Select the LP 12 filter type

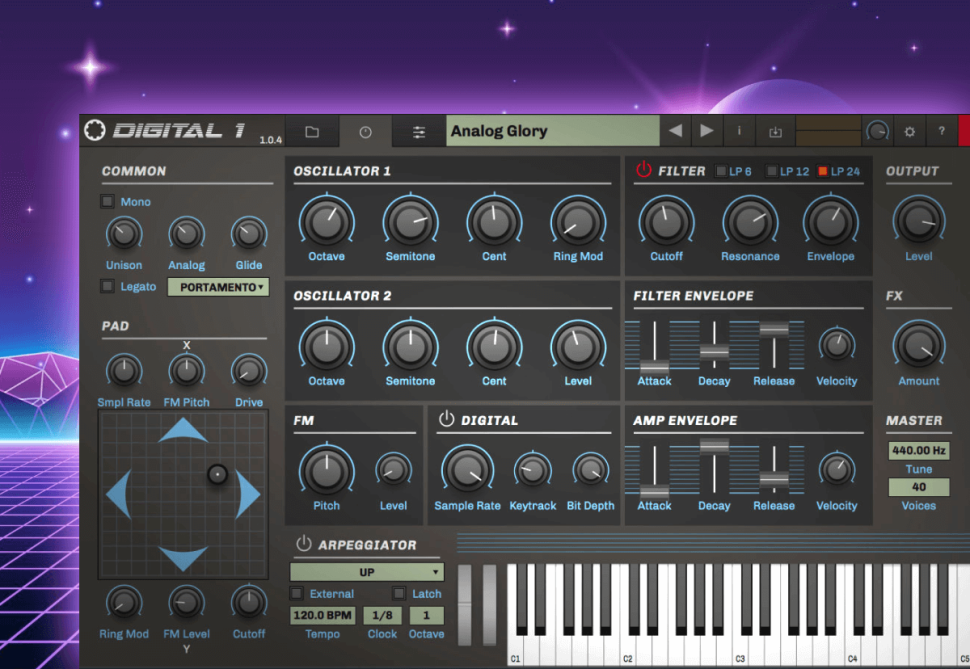(x=772, y=171)
